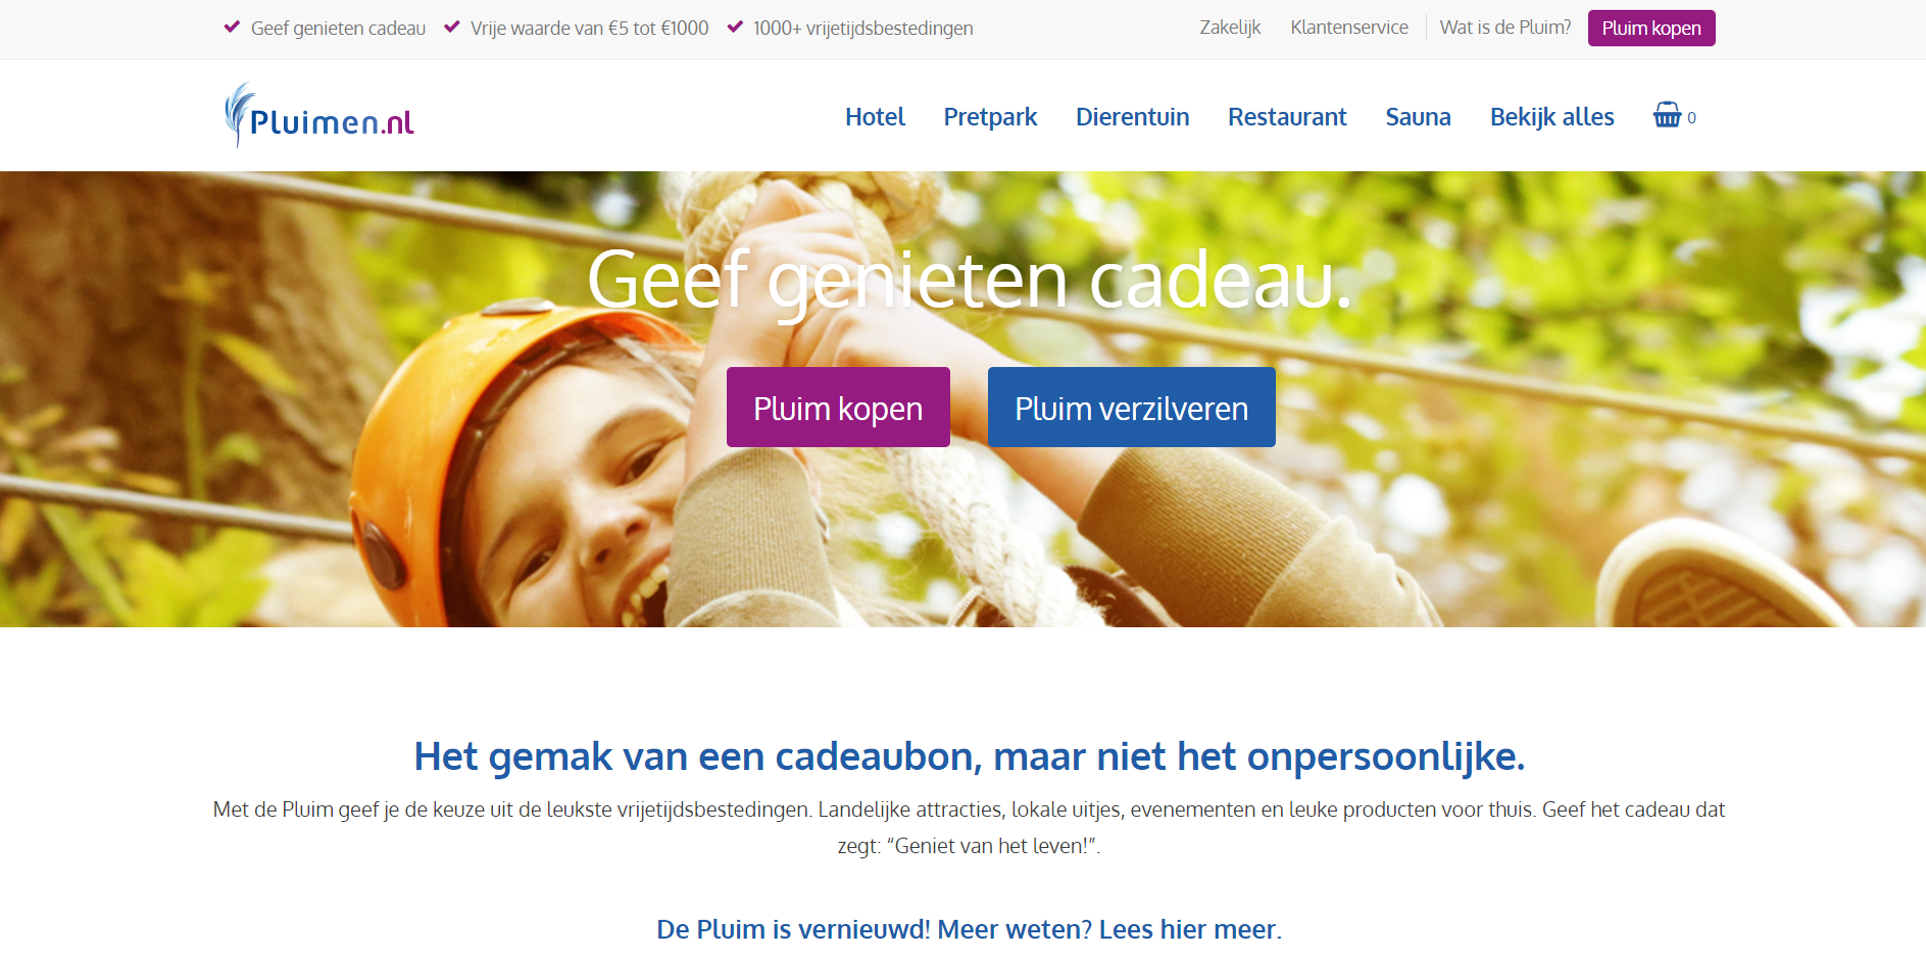Open the Hotel menu item
Image resolution: width=1926 pixels, height=962 pixels.
(x=875, y=117)
